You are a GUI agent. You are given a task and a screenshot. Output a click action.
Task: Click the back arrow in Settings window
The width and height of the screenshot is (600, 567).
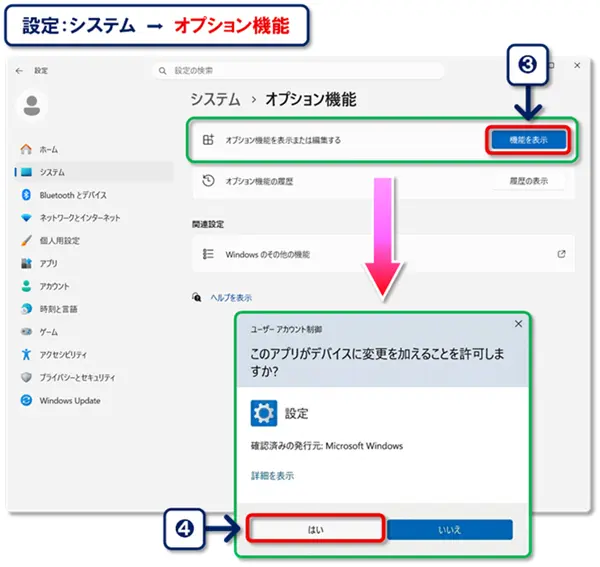(19, 71)
